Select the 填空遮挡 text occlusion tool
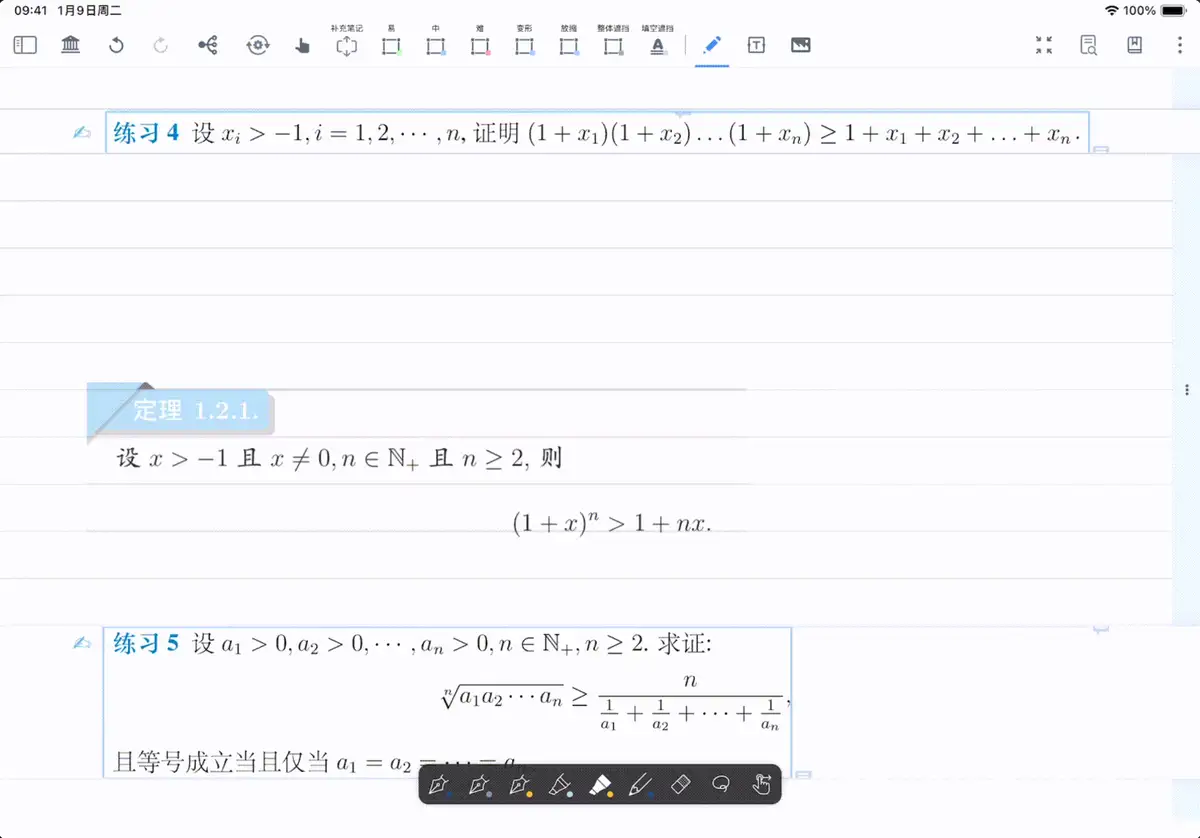The width and height of the screenshot is (1200, 838). (657, 41)
